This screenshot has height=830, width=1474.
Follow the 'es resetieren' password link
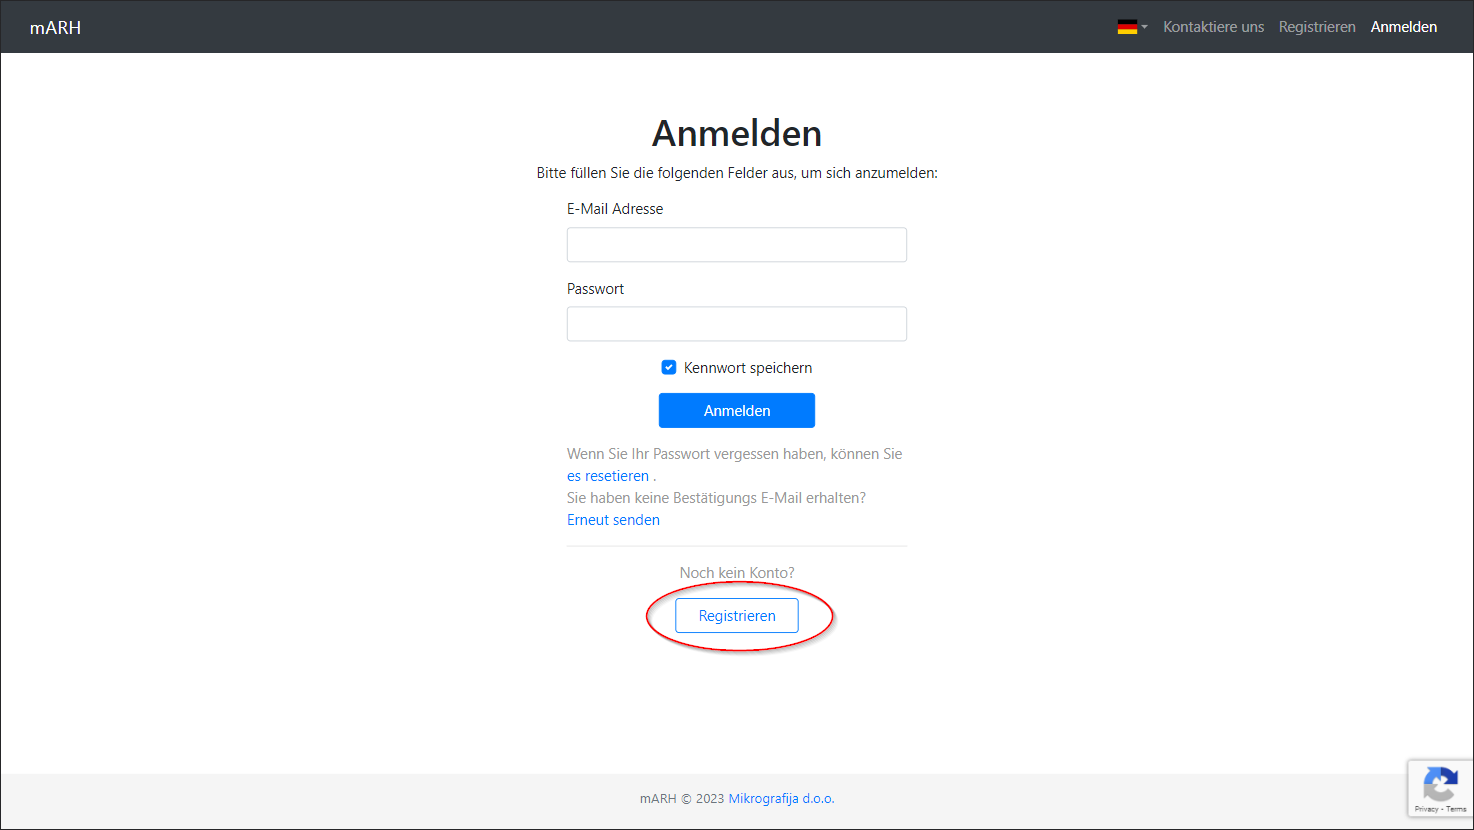point(608,476)
